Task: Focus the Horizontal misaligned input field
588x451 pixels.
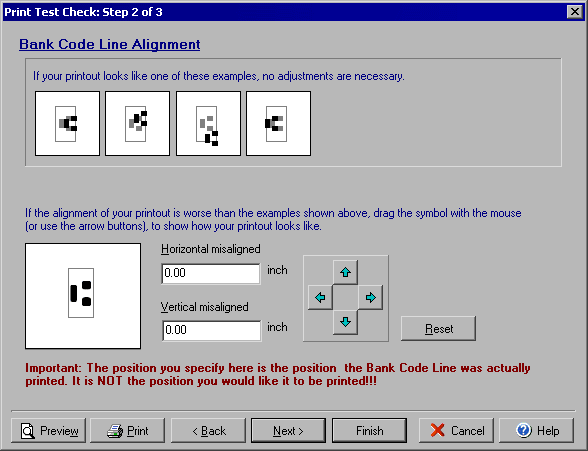Action: tap(211, 273)
